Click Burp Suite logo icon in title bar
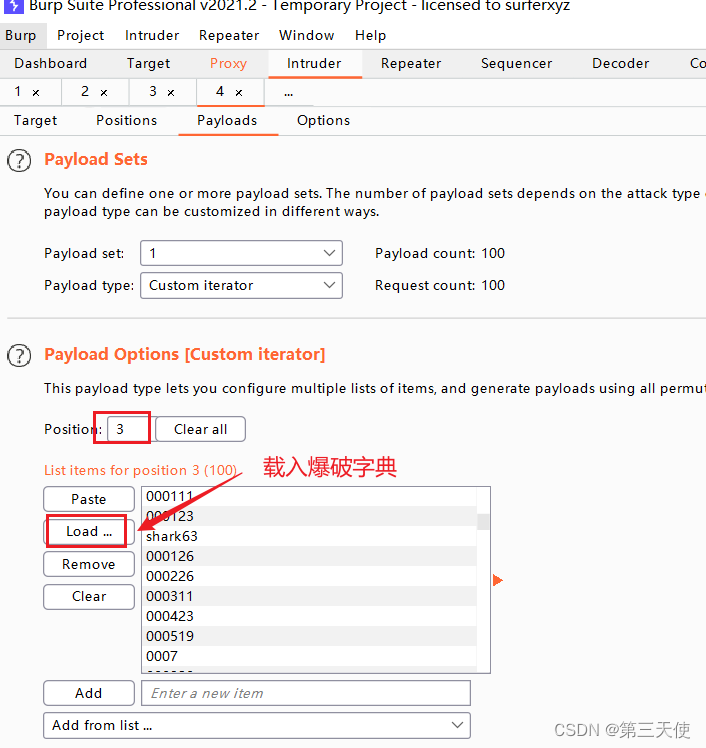The image size is (706, 748). tap(13, 6)
